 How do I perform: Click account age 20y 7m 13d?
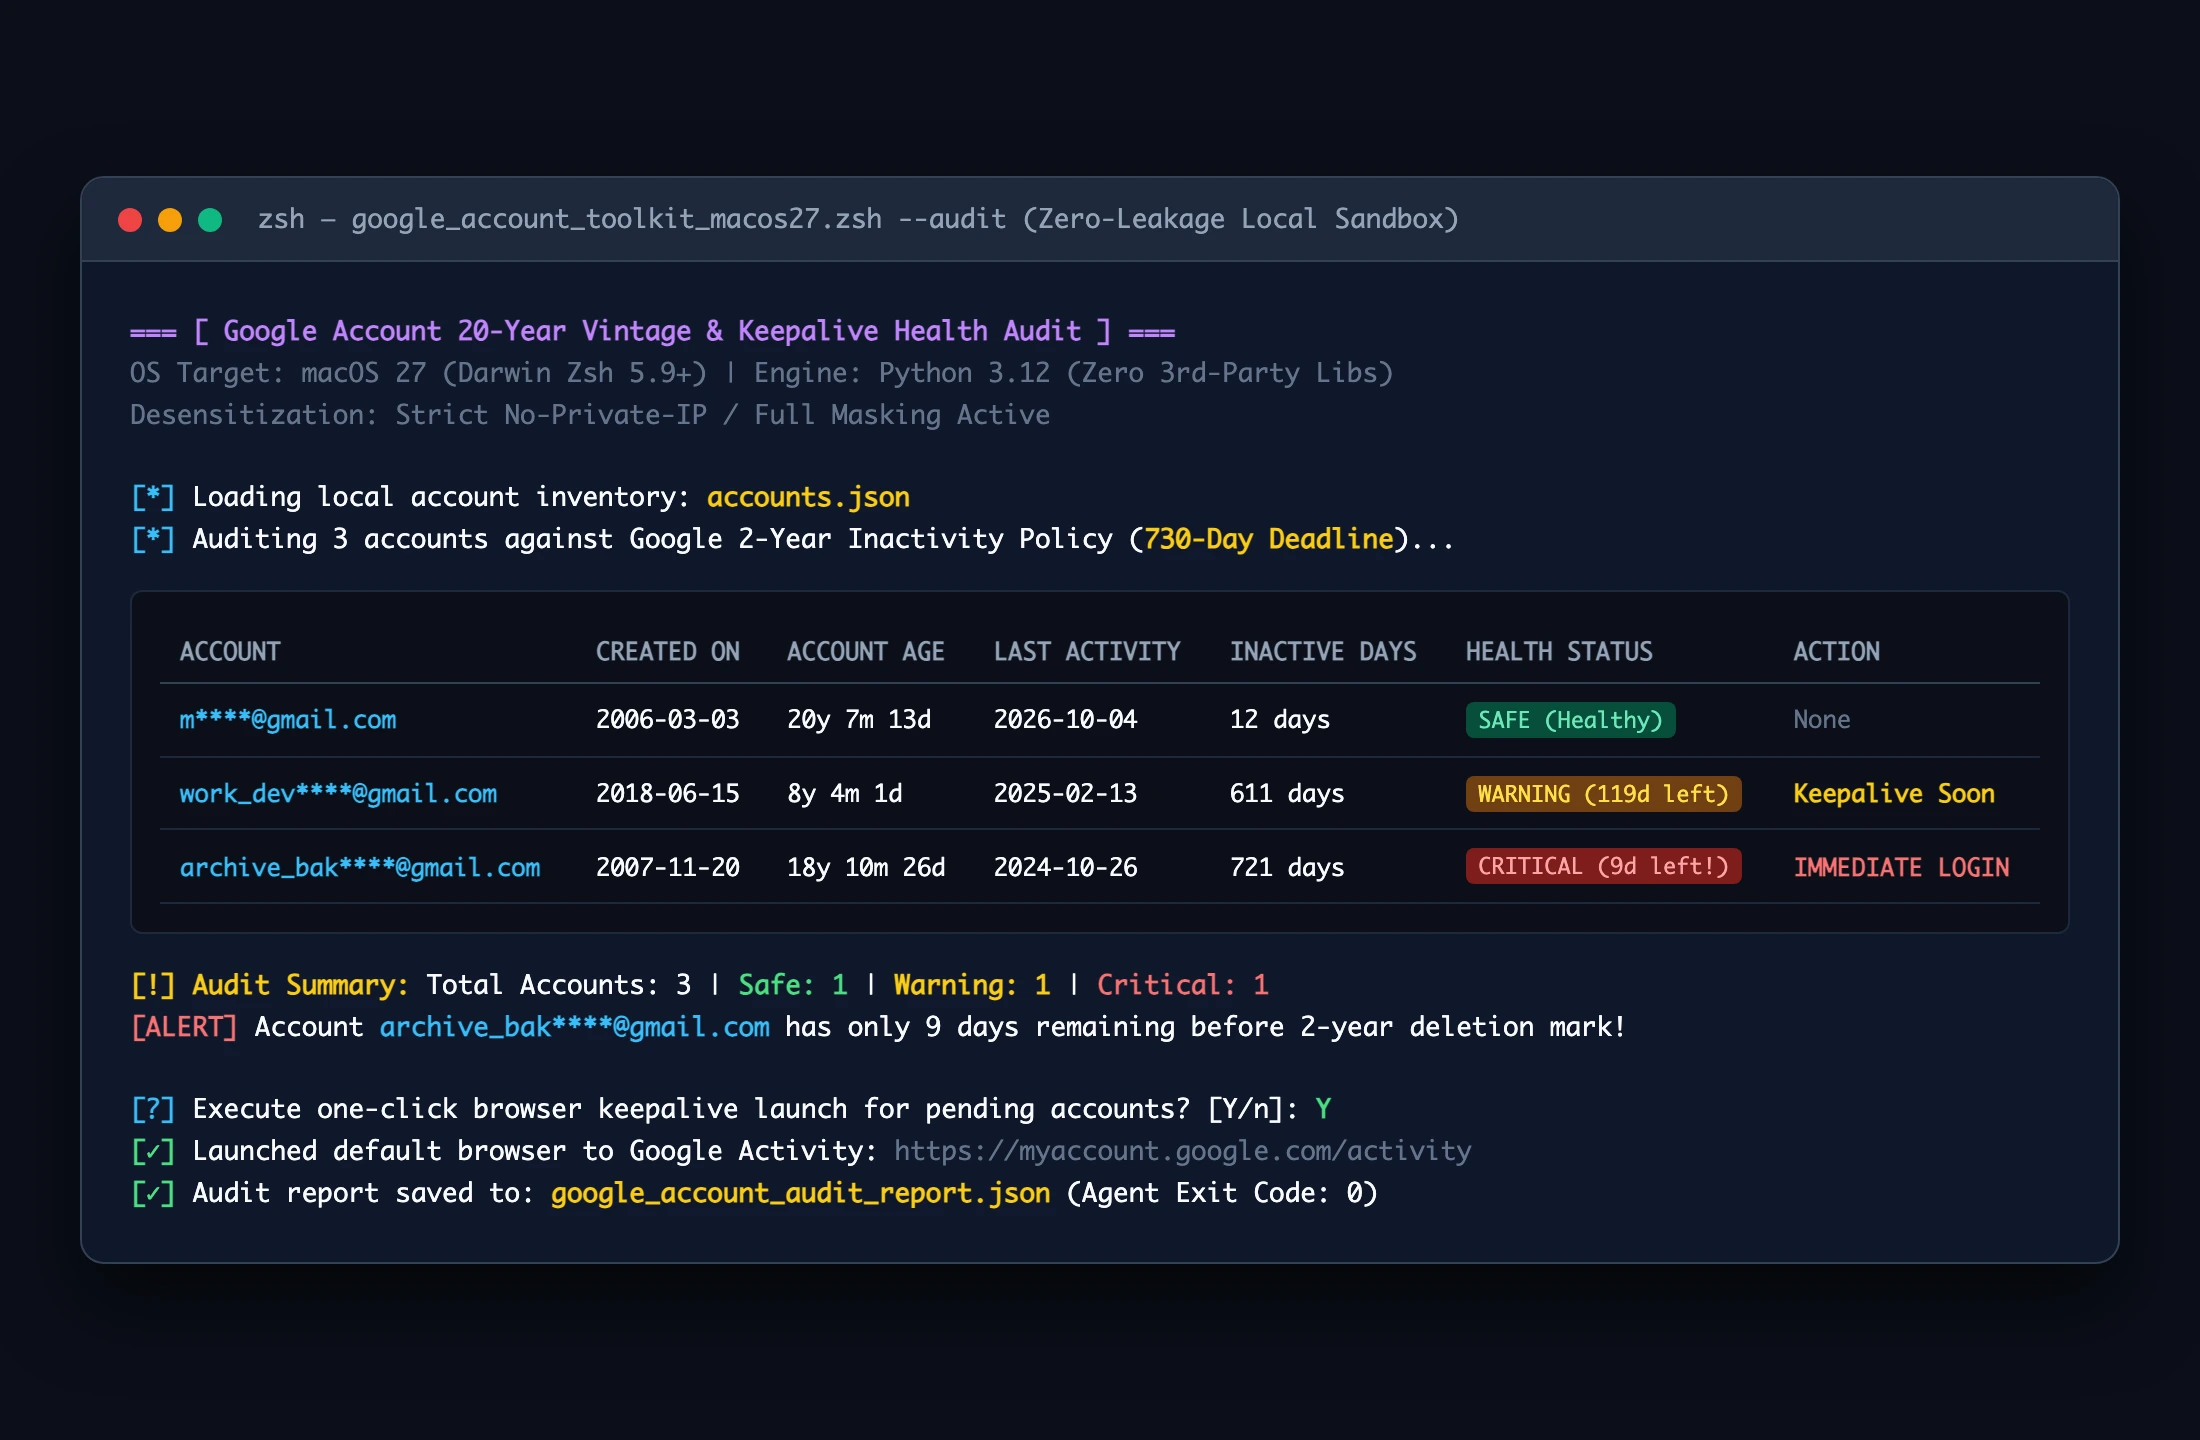click(x=859, y=720)
